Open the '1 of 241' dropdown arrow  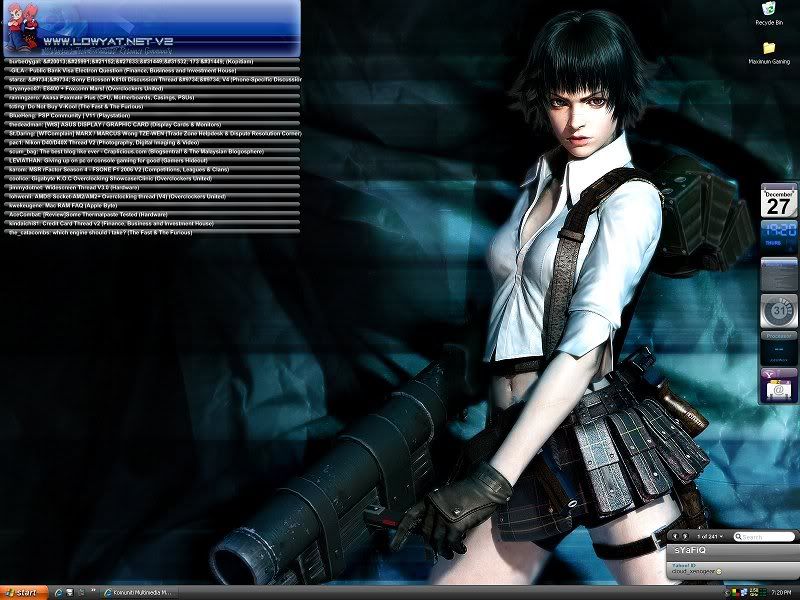tap(721, 535)
